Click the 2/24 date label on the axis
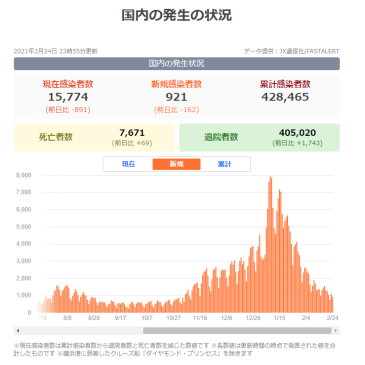 pos(332,318)
